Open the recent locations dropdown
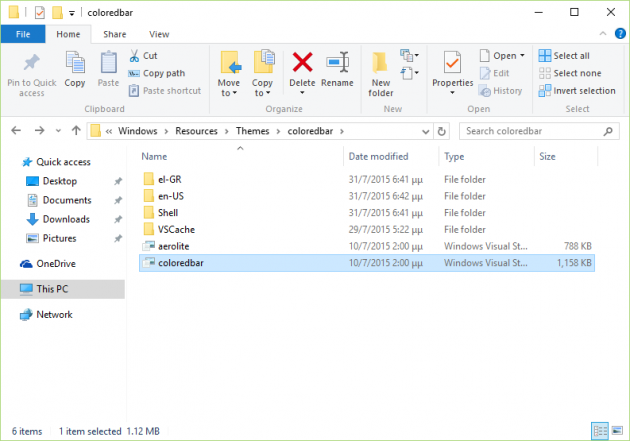Screen dimensions: 630x441 click(x=58, y=131)
